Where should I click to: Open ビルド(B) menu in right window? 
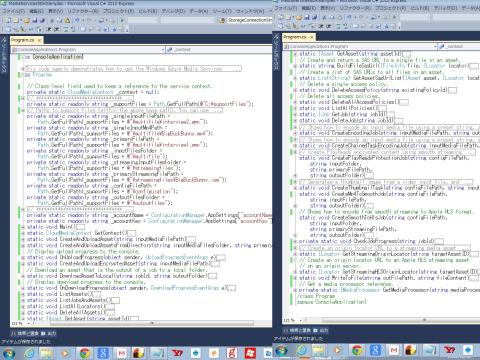point(420,8)
